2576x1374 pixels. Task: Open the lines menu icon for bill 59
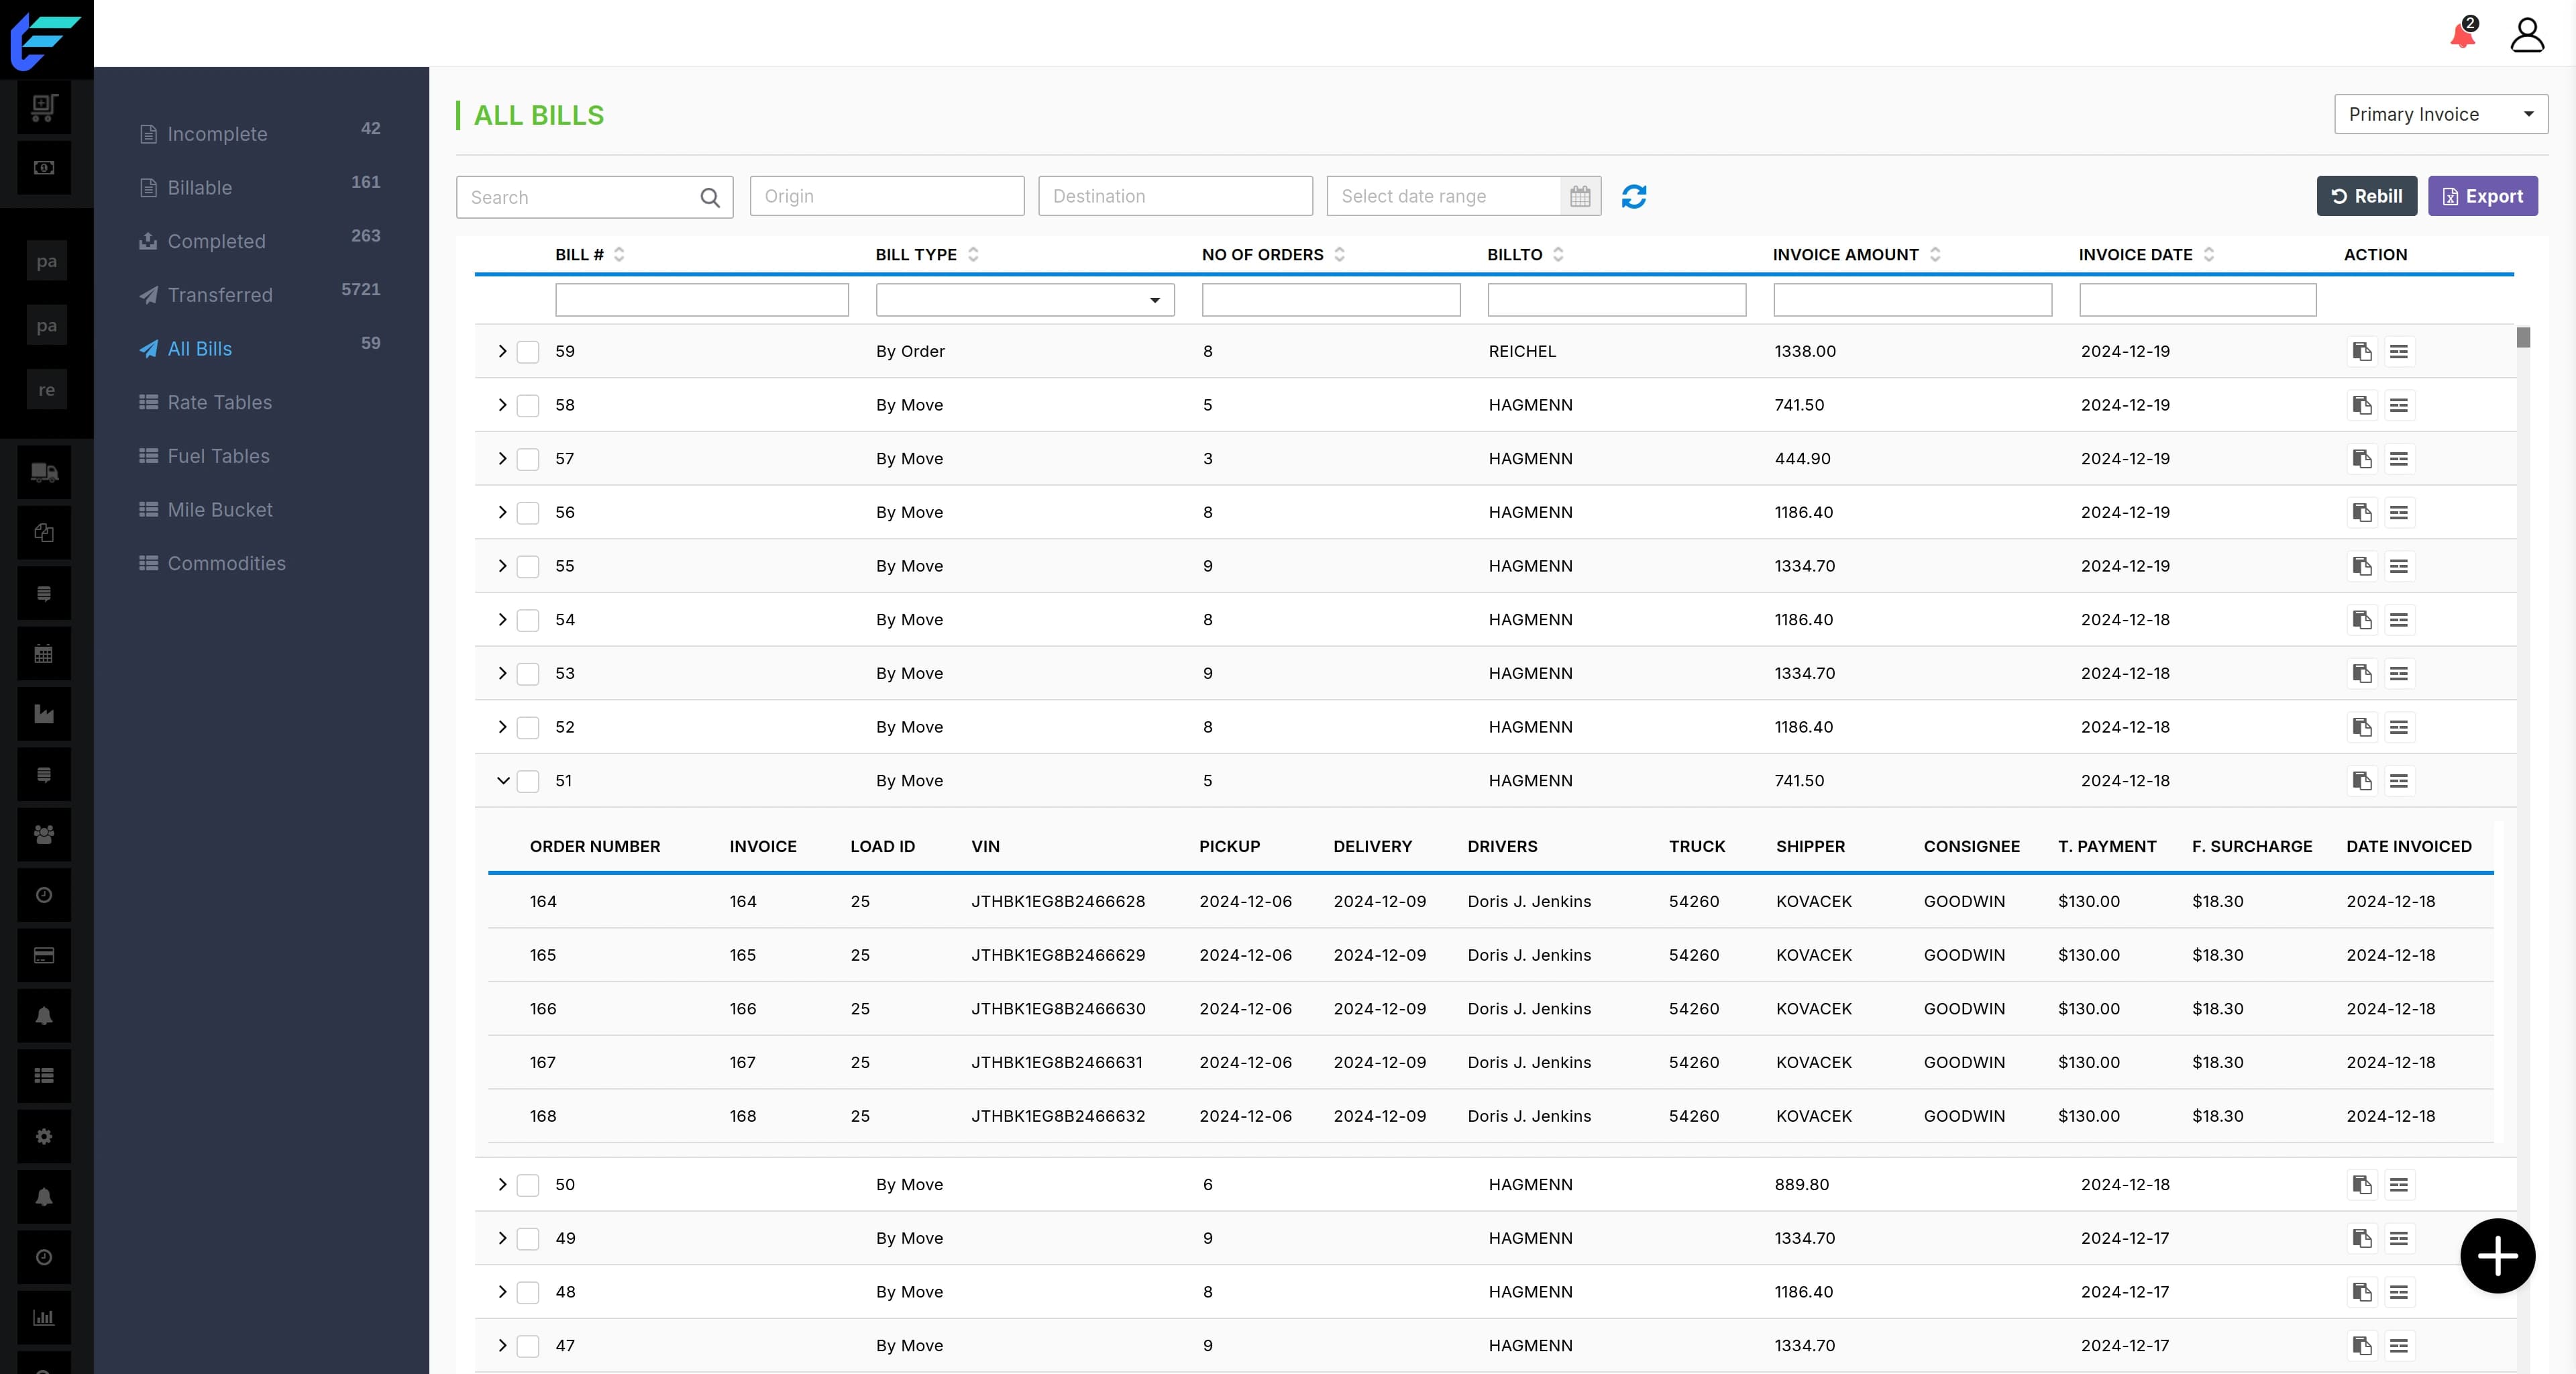[2399, 352]
